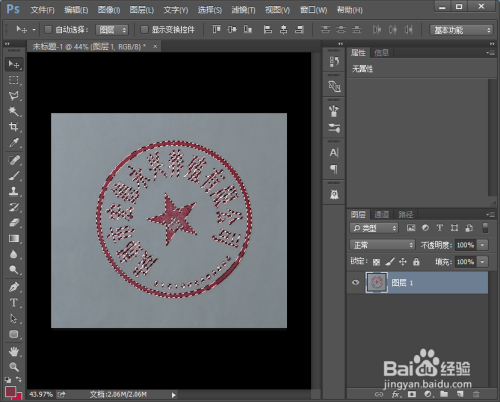Image resolution: width=500 pixels, height=402 pixels.
Task: Select the Dodge tool
Action: coord(14,269)
